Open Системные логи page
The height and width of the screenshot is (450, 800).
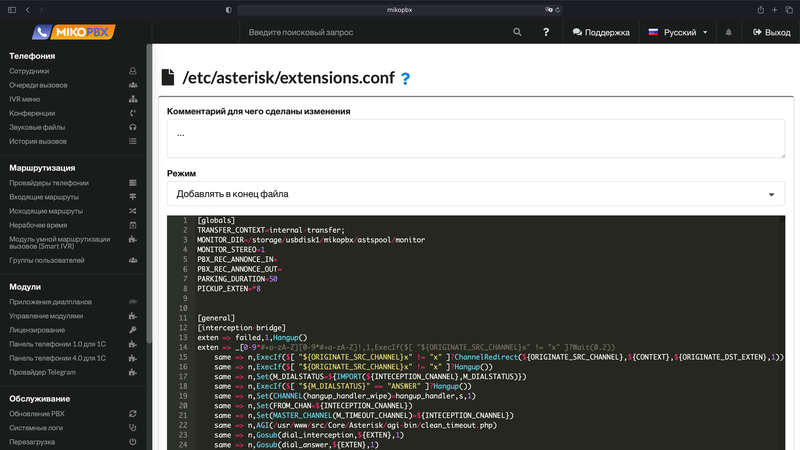(36, 428)
